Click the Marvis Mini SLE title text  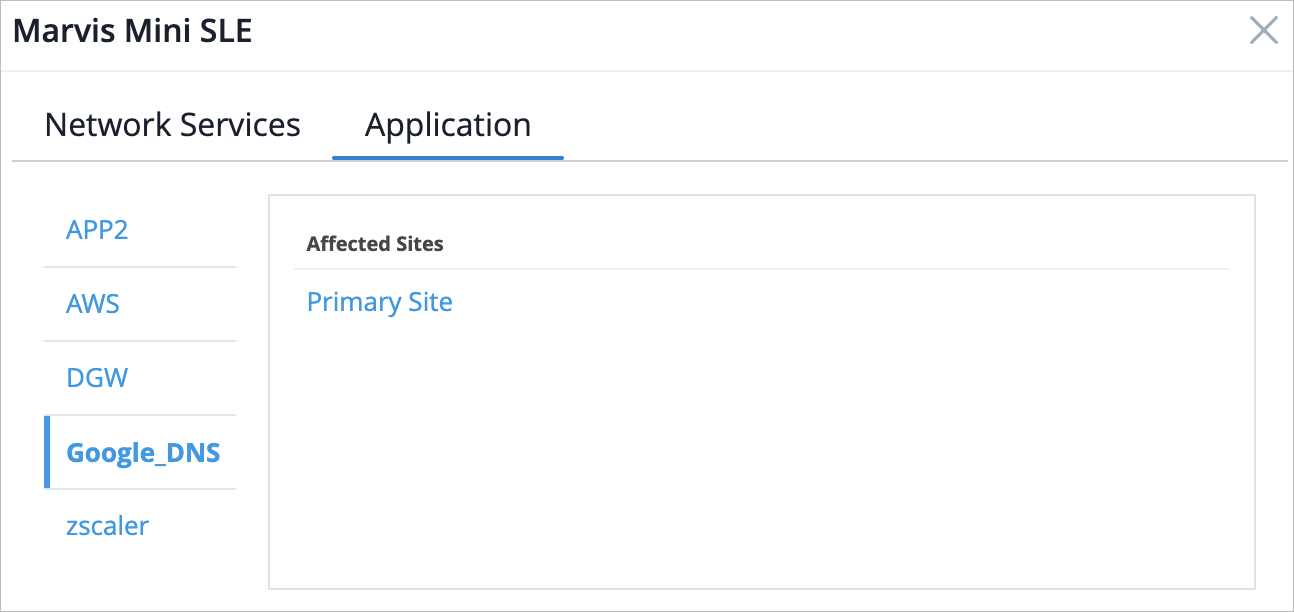pyautogui.click(x=132, y=31)
